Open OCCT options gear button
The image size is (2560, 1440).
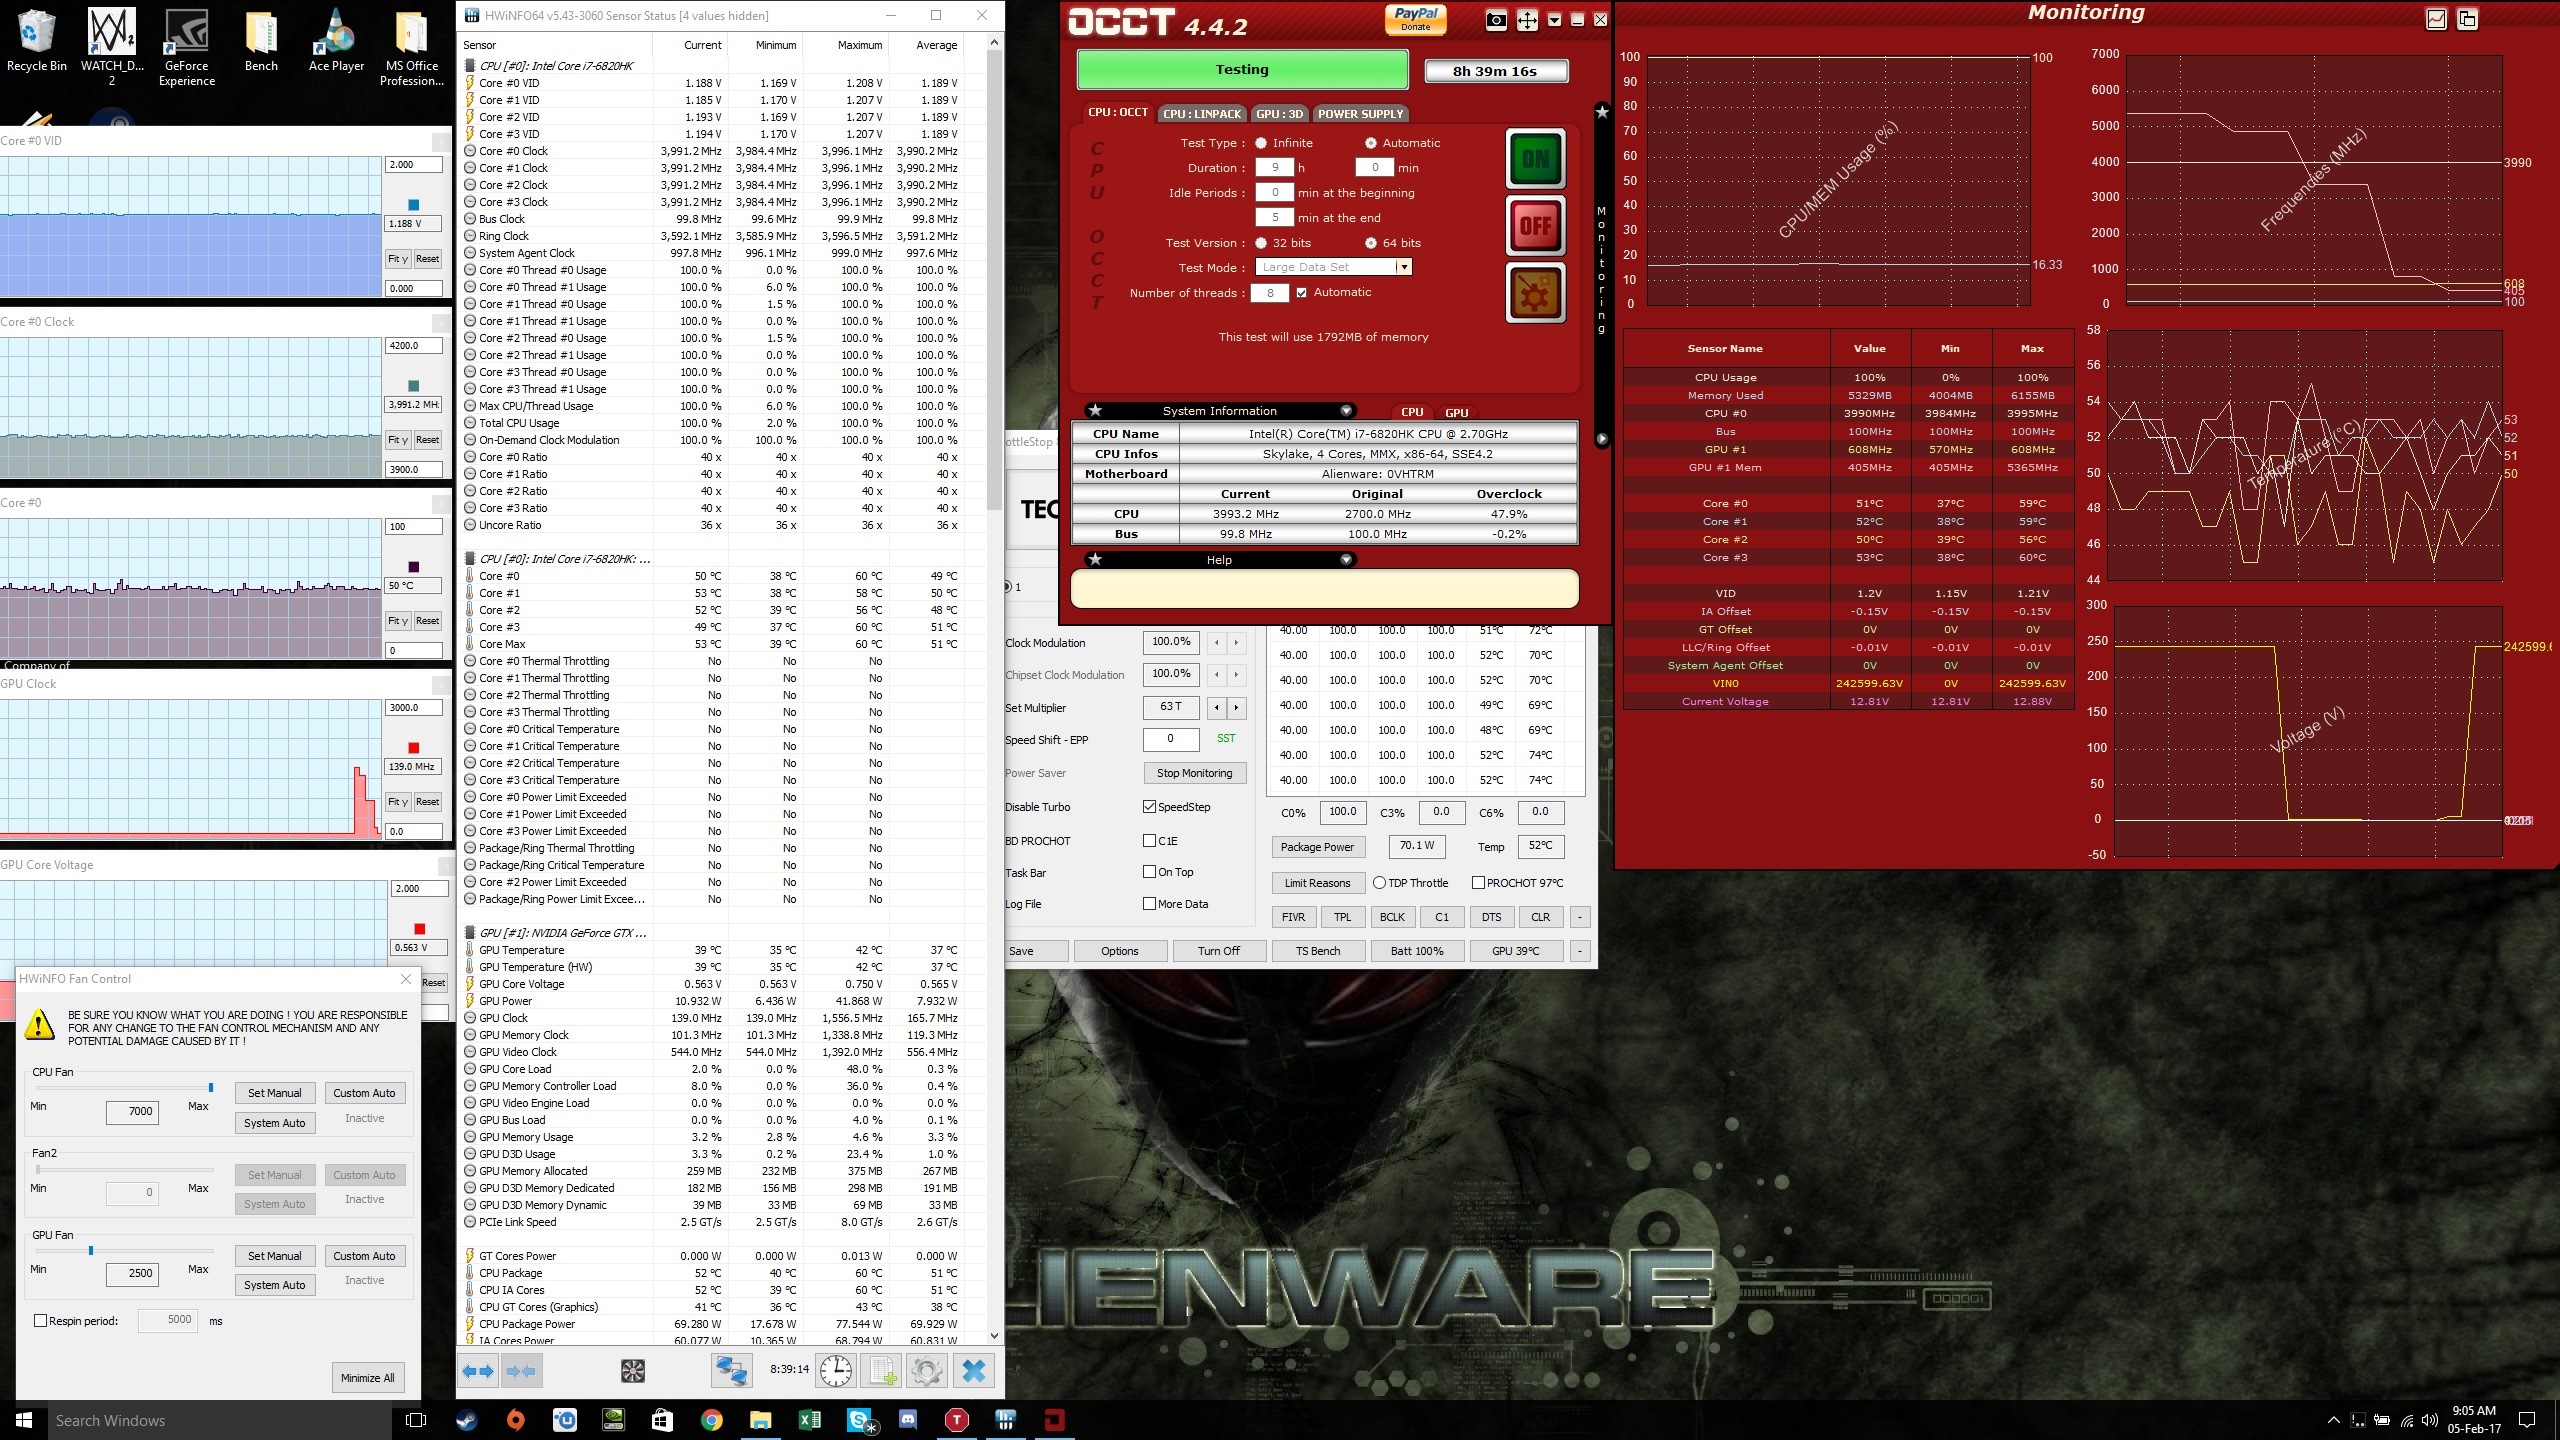coord(1535,294)
